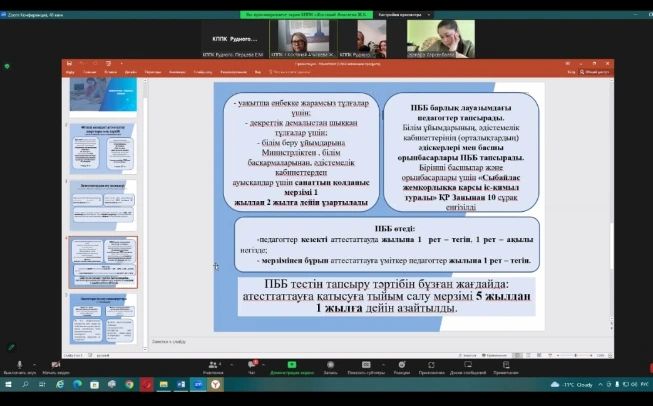The width and height of the screenshot is (653, 406).
Task: Toggle Show Captions in Zoom toolbar
Action: [365, 366]
